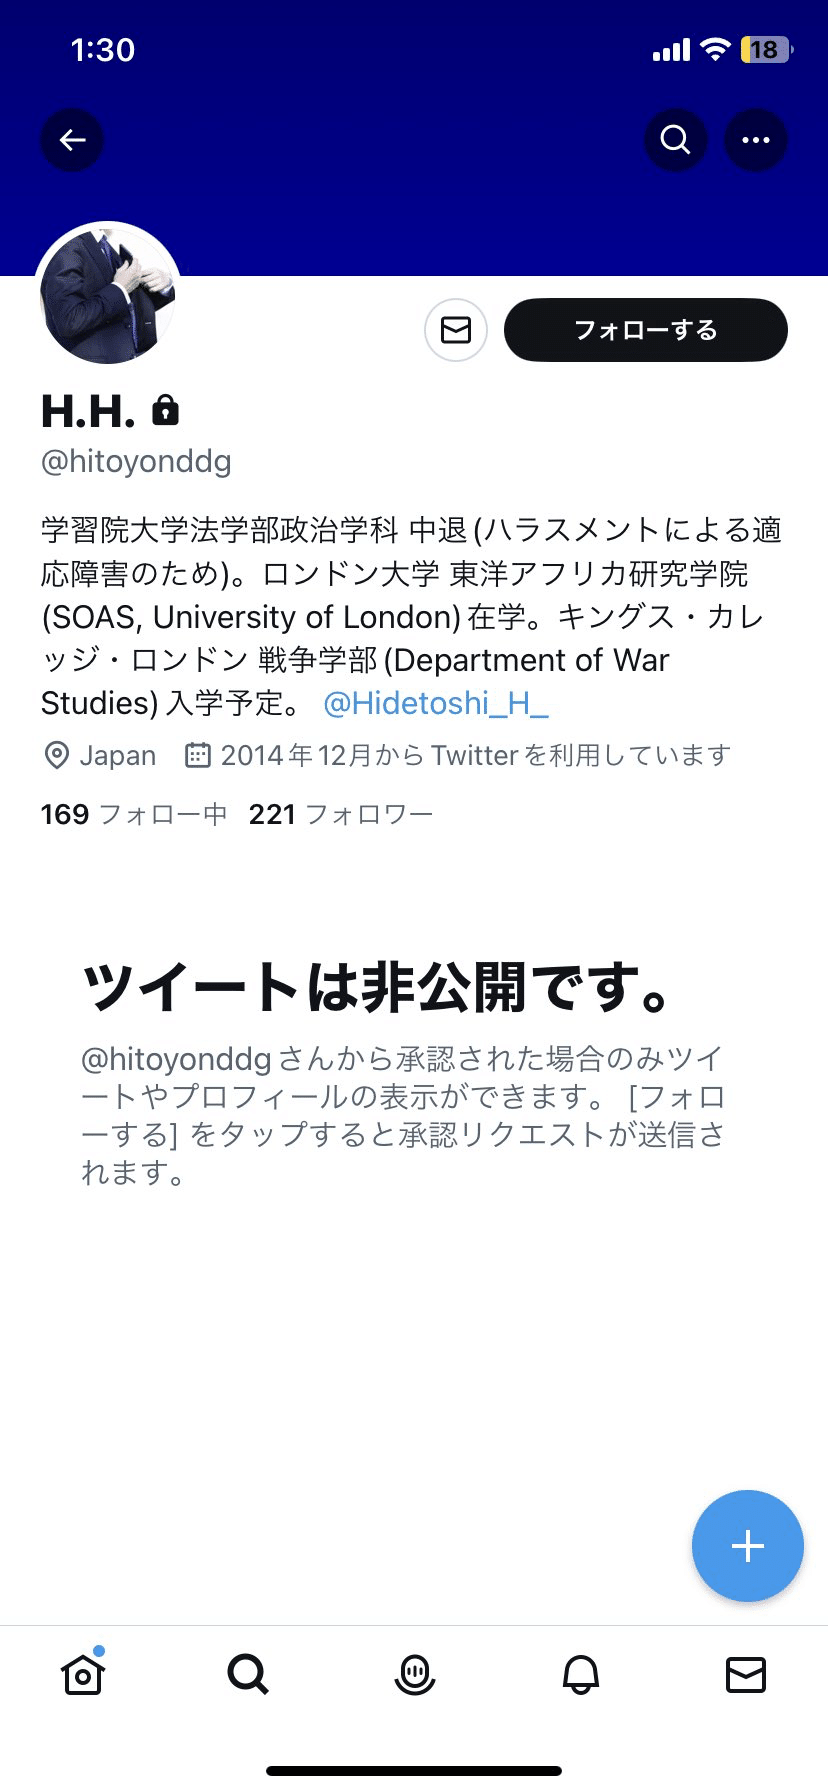
Task: Tap the compose button to write a tweet
Action: 747,1546
